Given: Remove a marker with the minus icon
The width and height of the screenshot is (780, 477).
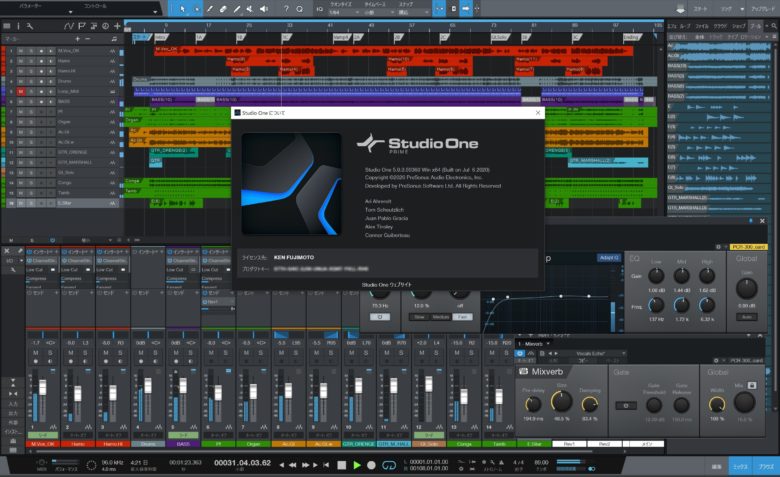Looking at the screenshot, I should pyautogui.click(x=88, y=39).
